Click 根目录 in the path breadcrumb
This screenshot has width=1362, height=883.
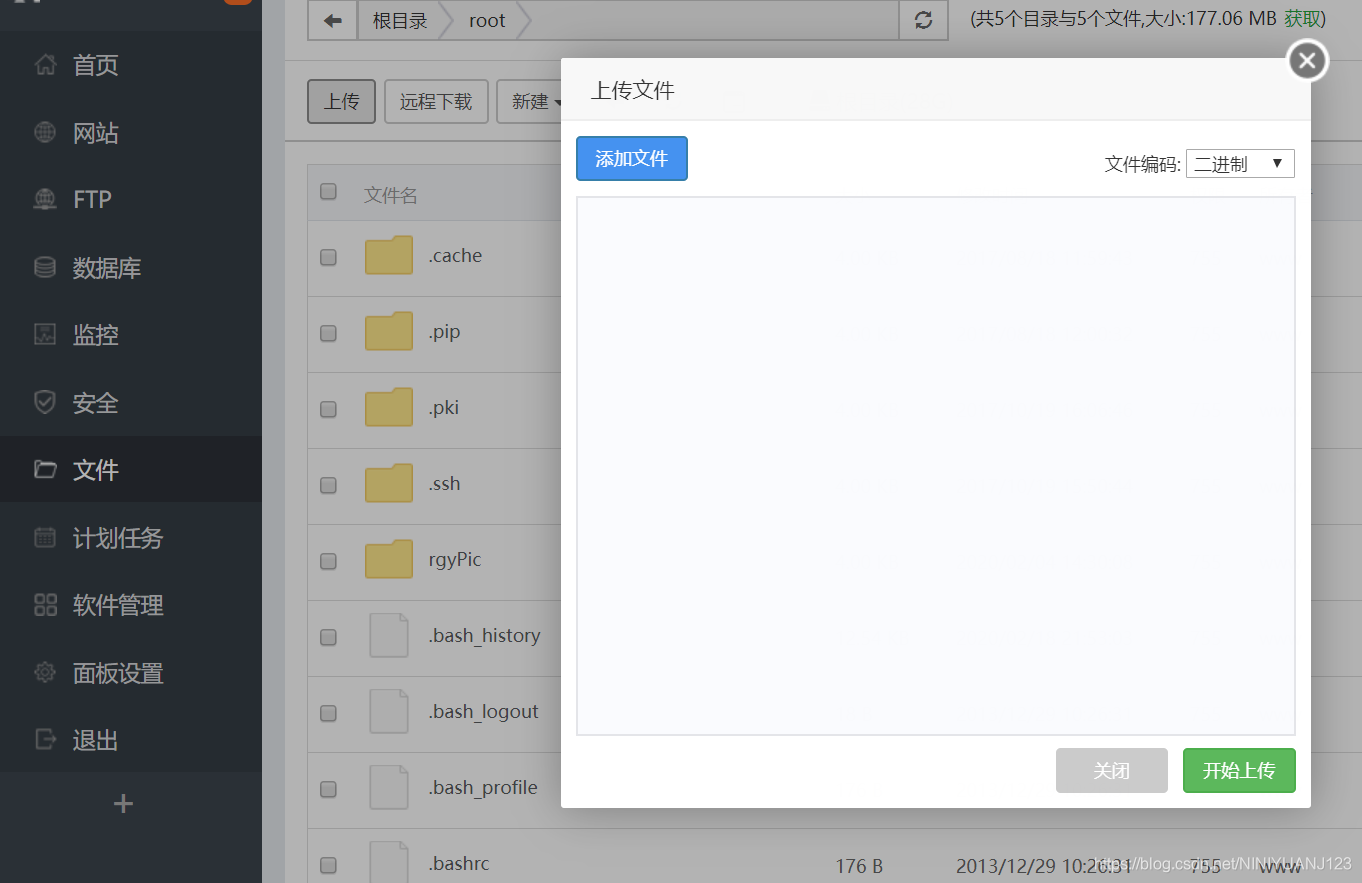click(400, 21)
